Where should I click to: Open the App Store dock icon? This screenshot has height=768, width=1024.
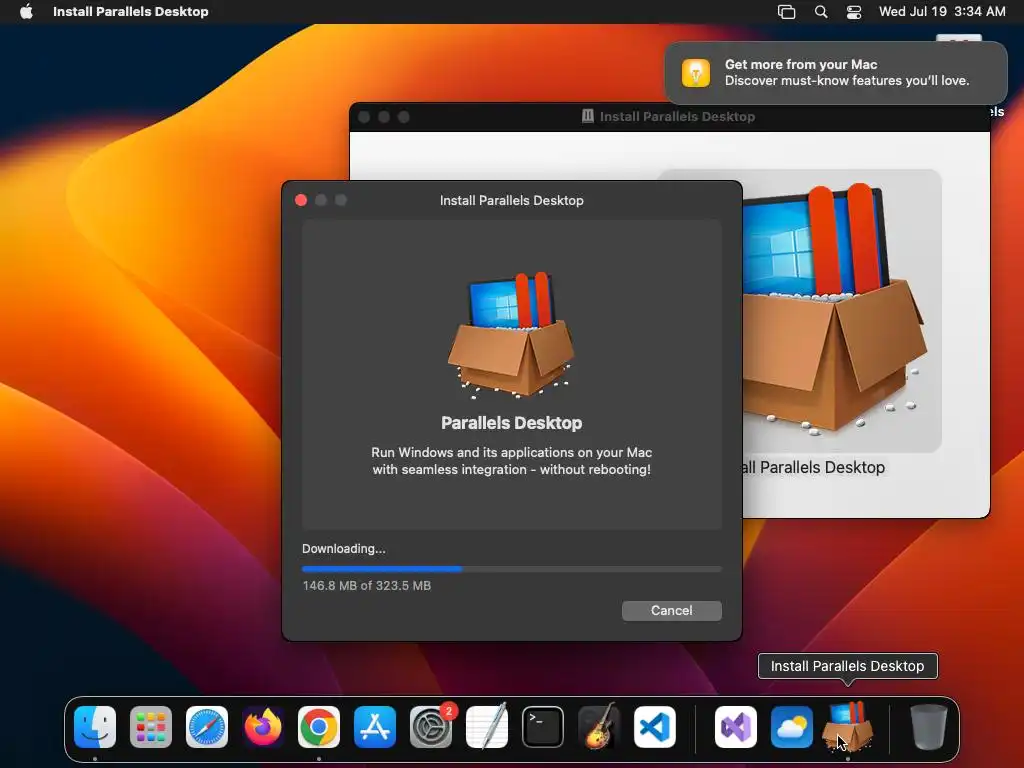375,726
